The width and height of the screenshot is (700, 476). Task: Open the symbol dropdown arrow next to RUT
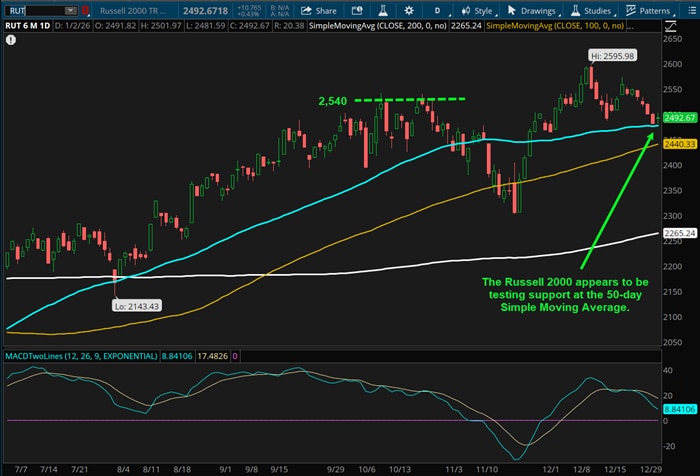click(71, 11)
